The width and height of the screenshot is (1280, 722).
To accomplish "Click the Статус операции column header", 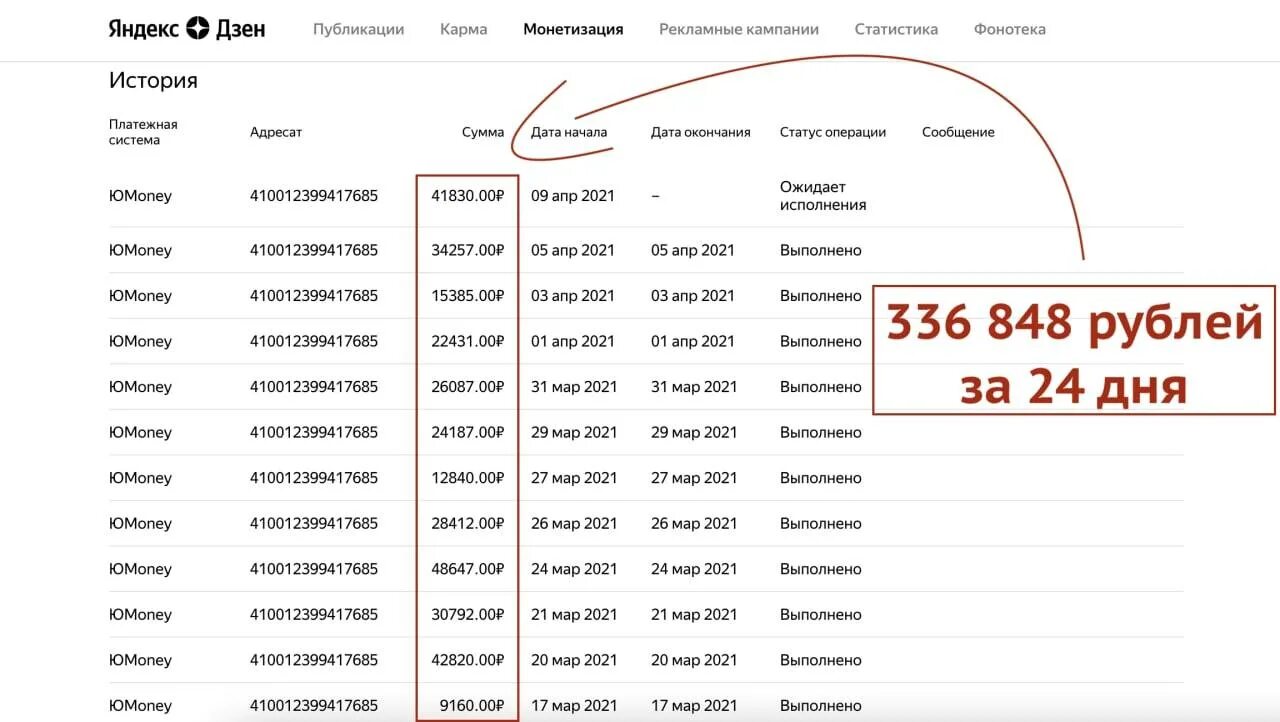I will pos(833,132).
